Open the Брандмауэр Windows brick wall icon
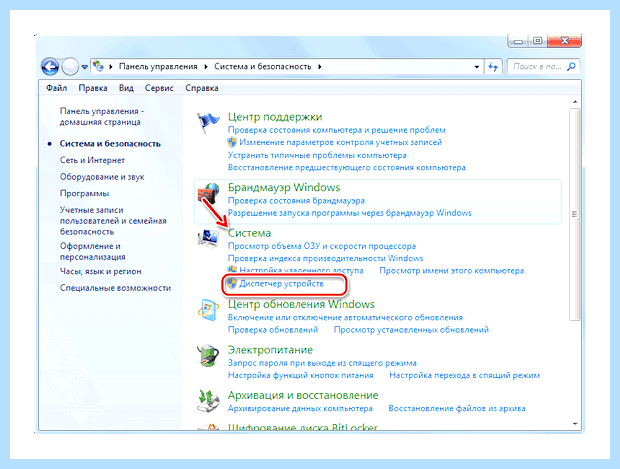This screenshot has width=620, height=469. pos(208,193)
